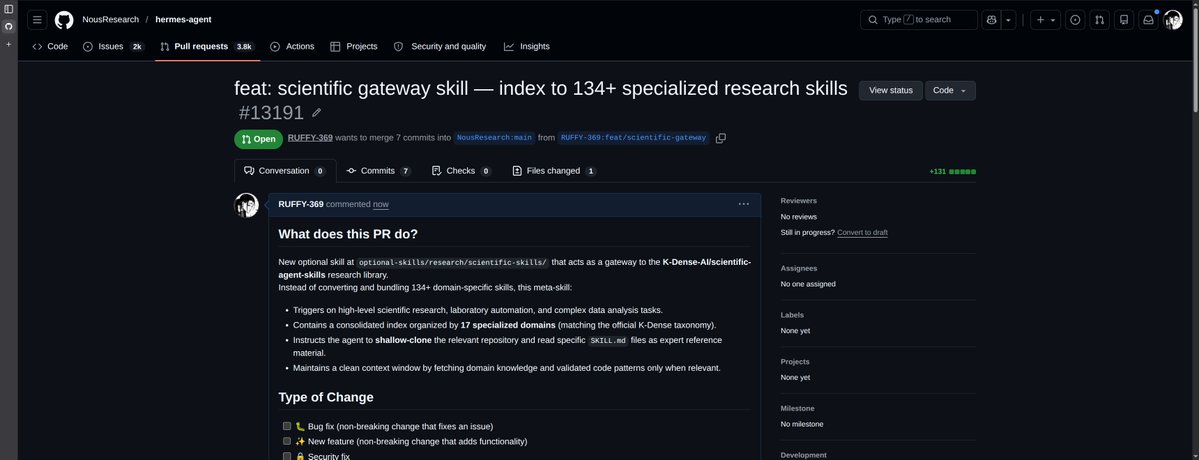Select the GitHub tab icon in left strip

coord(8,26)
